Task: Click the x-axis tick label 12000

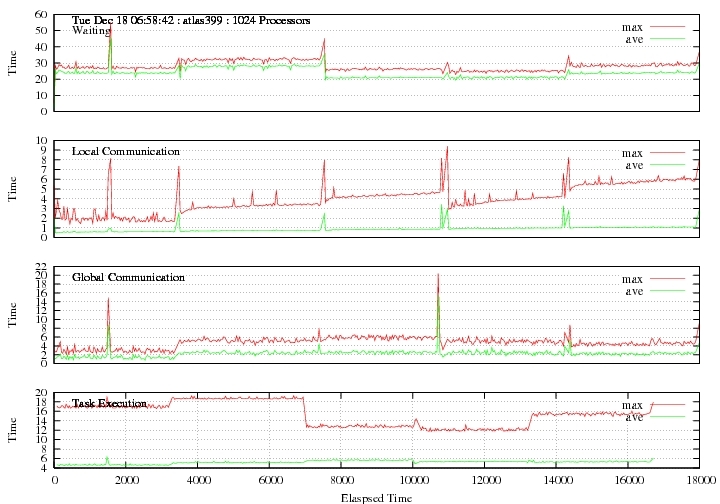Action: 485,481
